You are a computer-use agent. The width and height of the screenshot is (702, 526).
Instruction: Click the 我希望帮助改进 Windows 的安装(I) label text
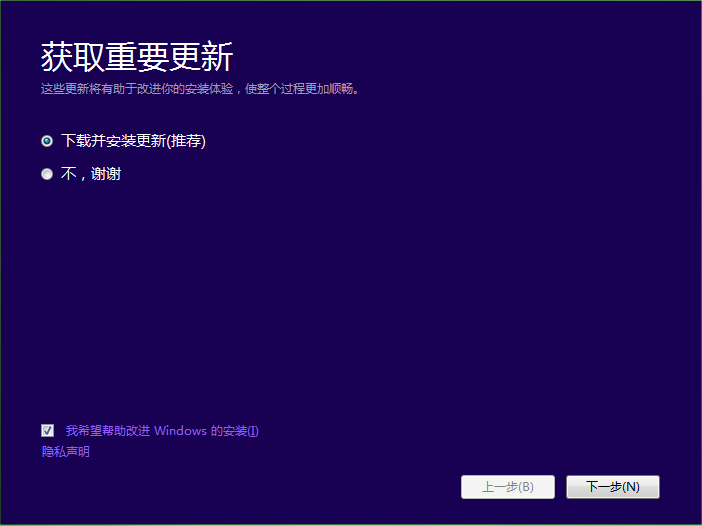[162, 431]
